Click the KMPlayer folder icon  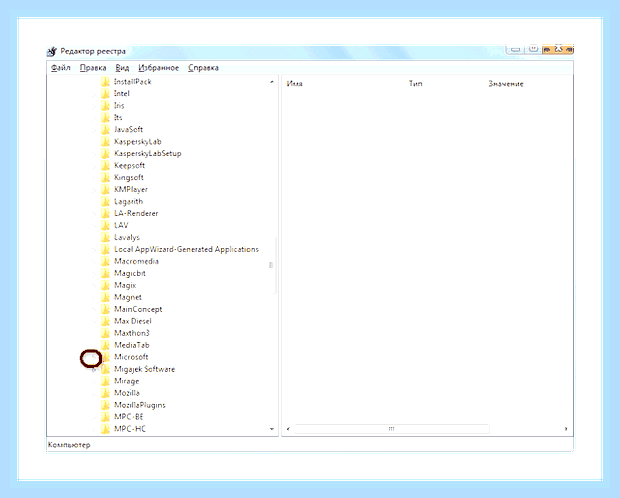pyautogui.click(x=105, y=189)
